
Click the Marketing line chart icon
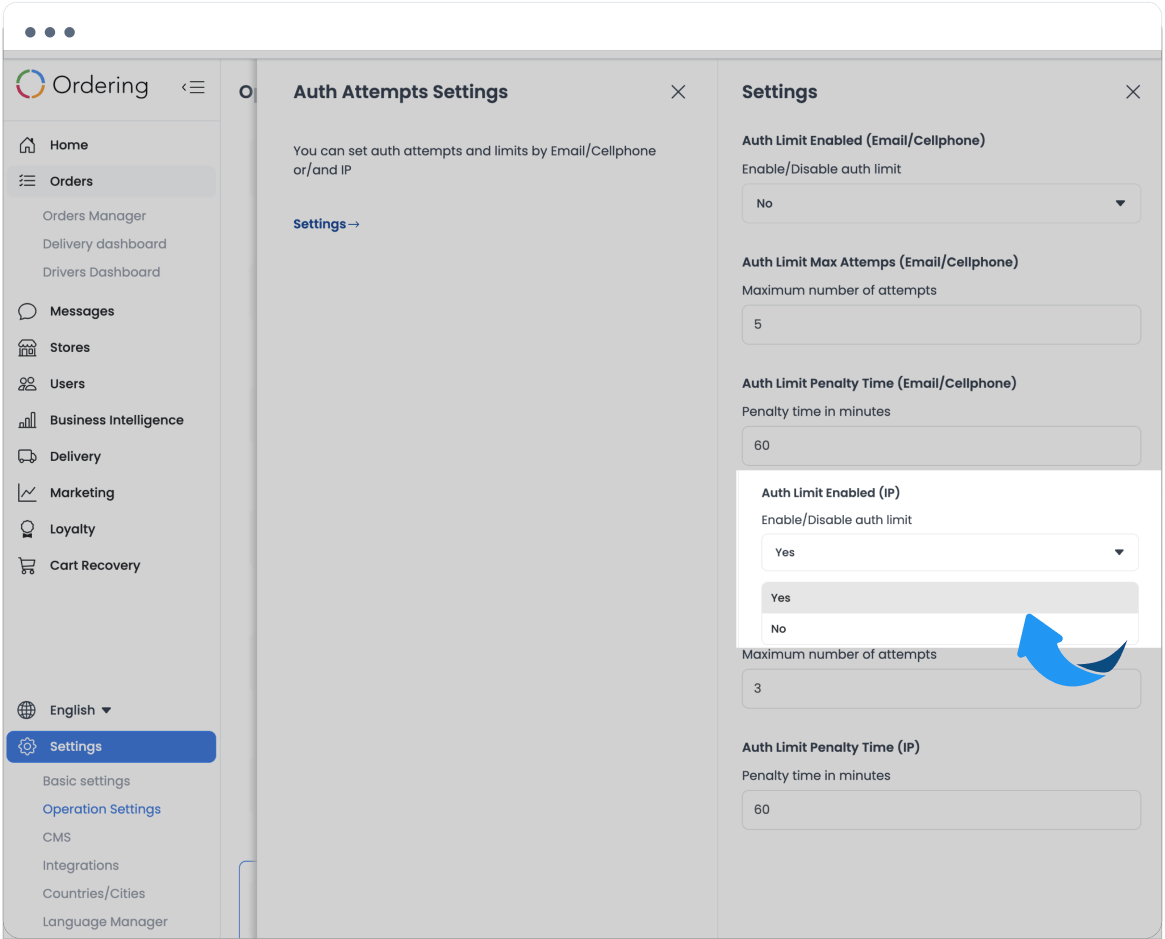click(x=27, y=493)
